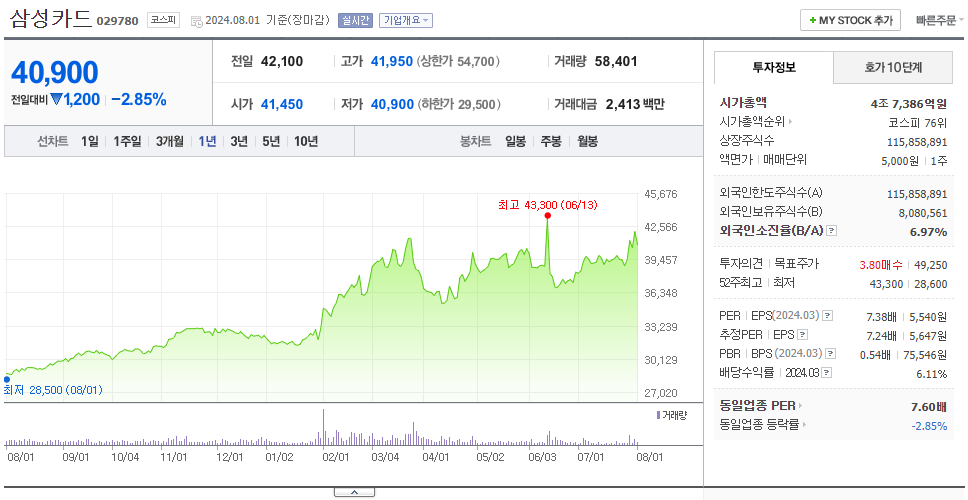Click the 거래량 value 58,401

[615, 62]
